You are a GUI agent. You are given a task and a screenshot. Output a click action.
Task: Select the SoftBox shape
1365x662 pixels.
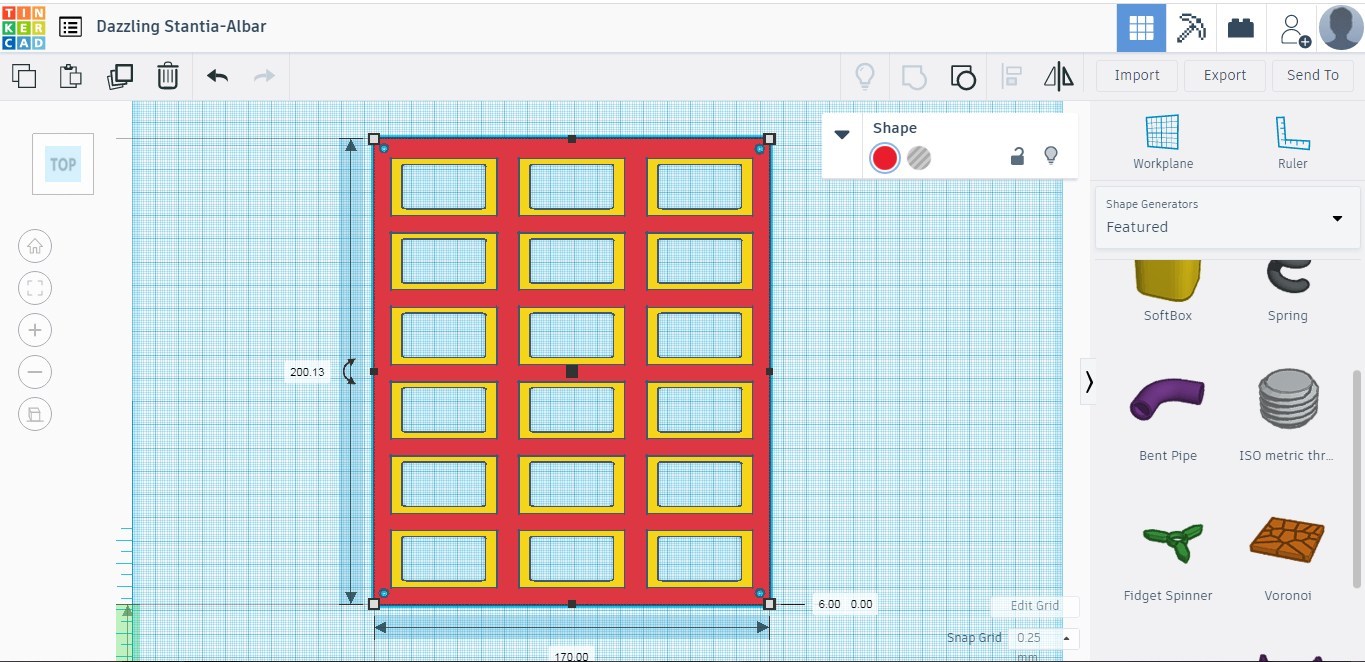click(1168, 291)
